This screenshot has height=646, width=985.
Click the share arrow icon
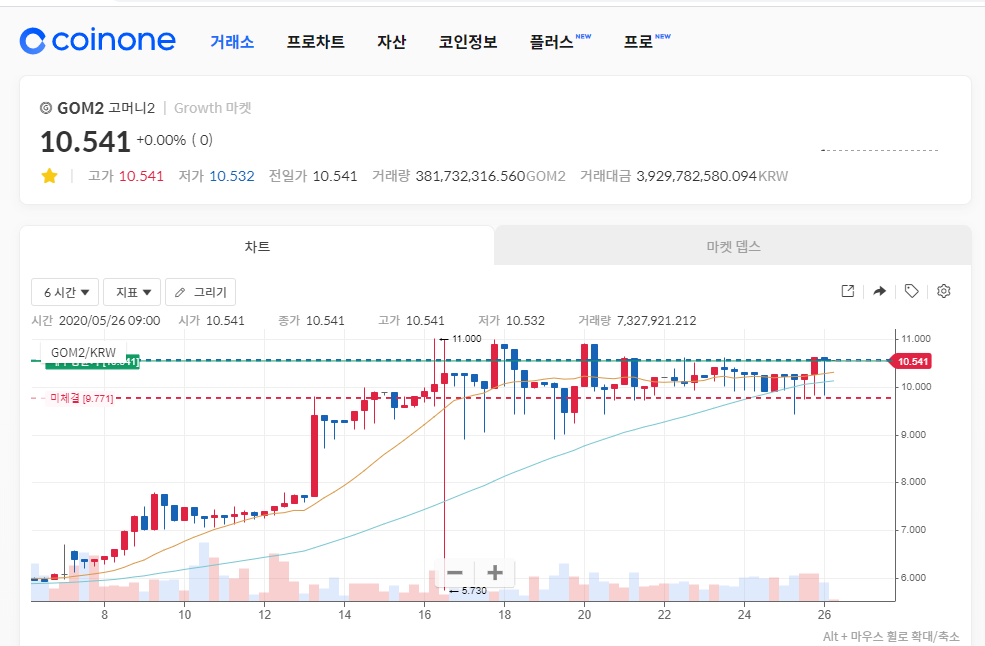pyautogui.click(x=879, y=291)
